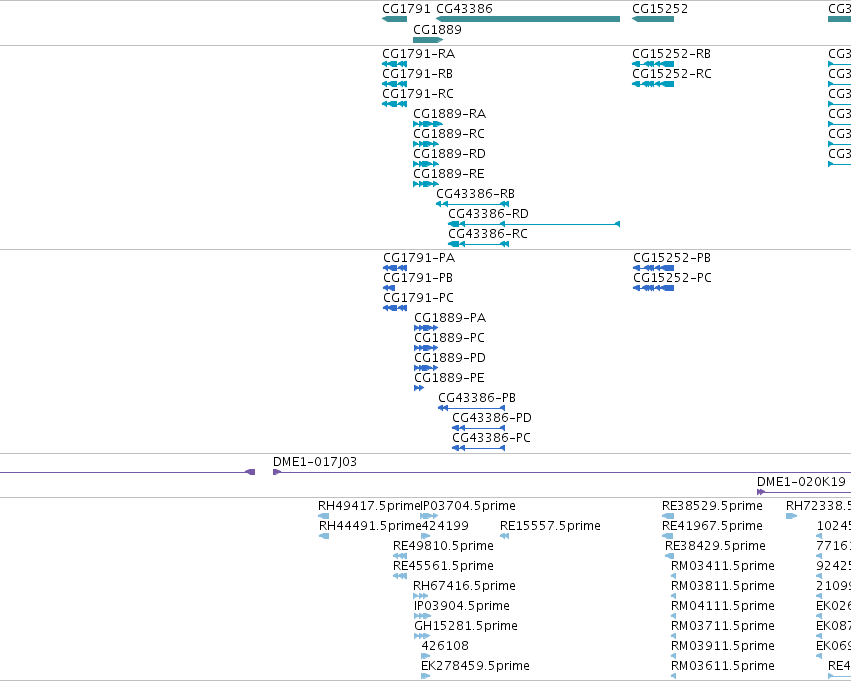Viewport: 851px width, 681px height.
Task: Select the RM03911.5prime EST label
Action: click(x=723, y=647)
